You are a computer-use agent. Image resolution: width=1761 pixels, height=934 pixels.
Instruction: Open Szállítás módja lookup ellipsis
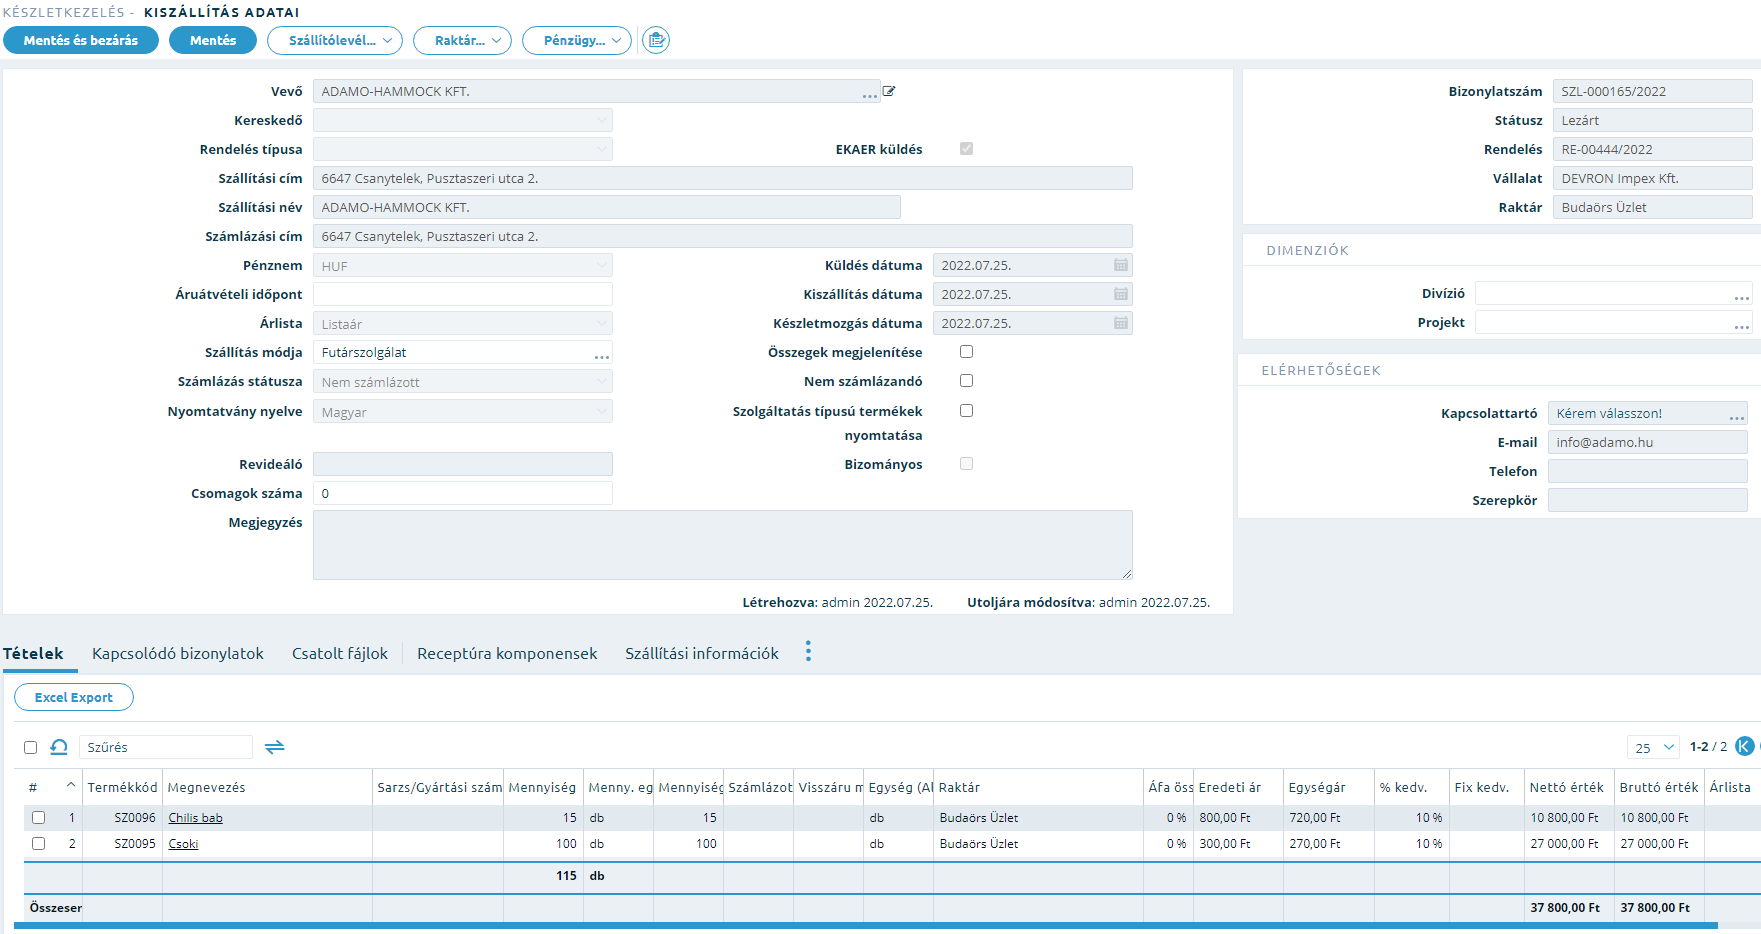click(602, 355)
